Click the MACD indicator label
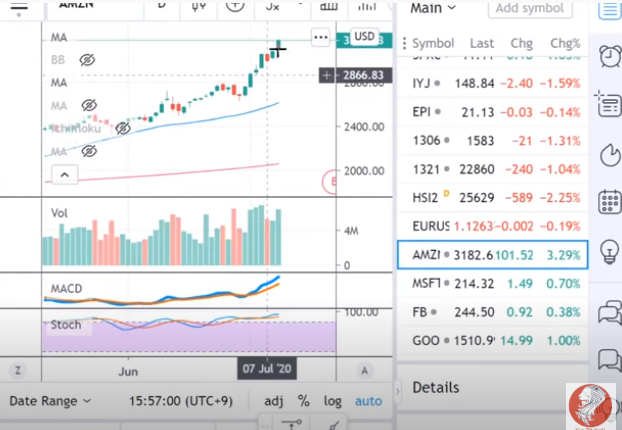 click(x=66, y=288)
